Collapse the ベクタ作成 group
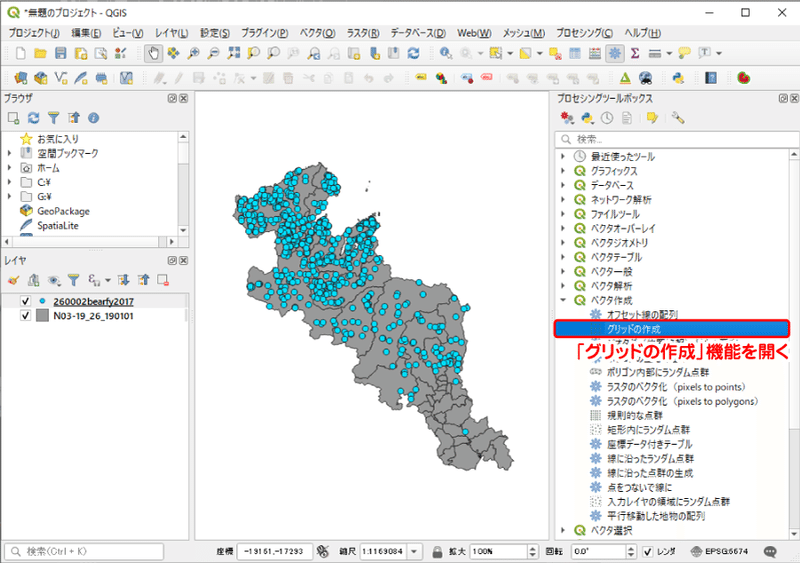 click(563, 300)
